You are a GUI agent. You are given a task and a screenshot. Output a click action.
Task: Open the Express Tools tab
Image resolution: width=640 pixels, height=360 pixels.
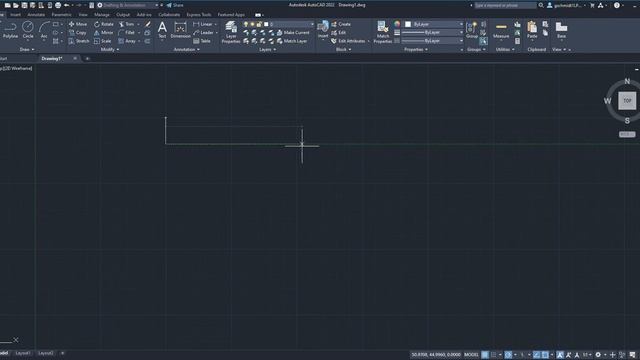tap(199, 15)
